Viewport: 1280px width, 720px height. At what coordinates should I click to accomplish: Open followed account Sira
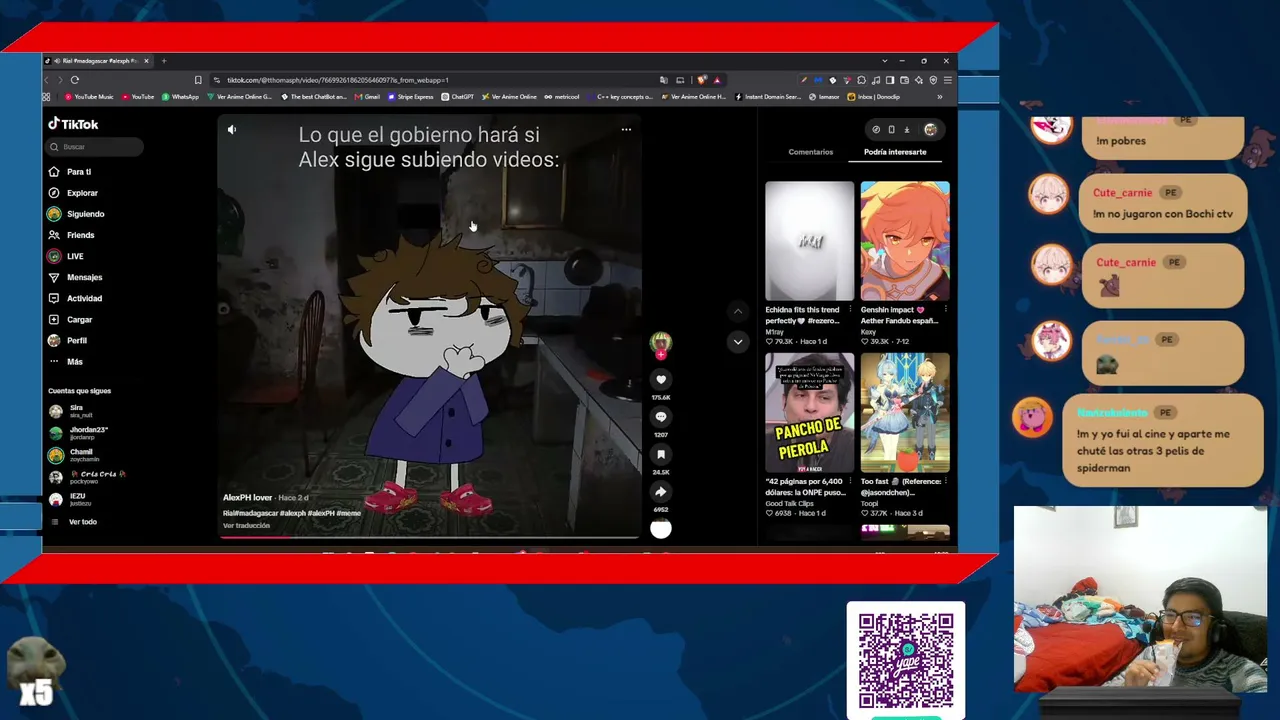coord(70,411)
